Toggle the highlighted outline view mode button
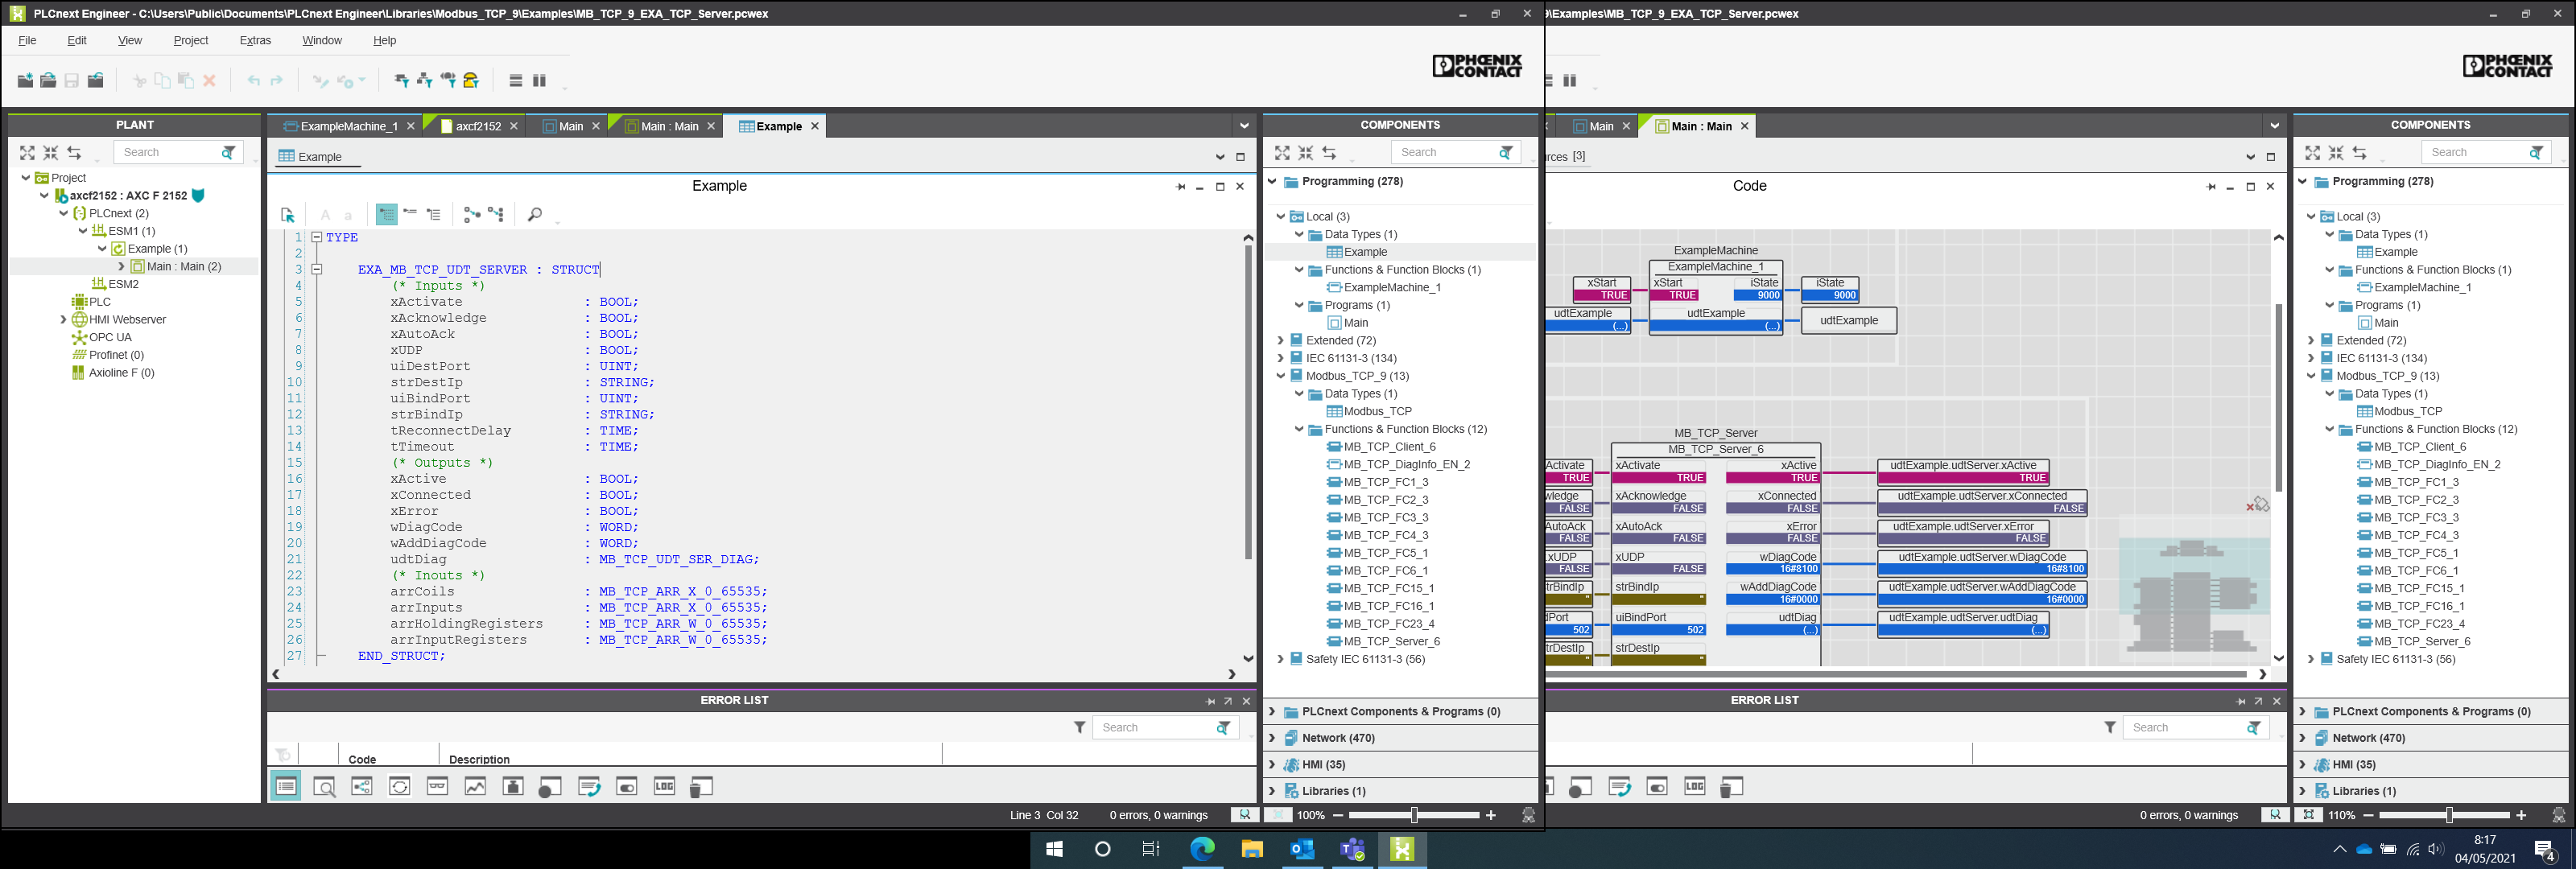This screenshot has height=869, width=2576. (x=386, y=215)
